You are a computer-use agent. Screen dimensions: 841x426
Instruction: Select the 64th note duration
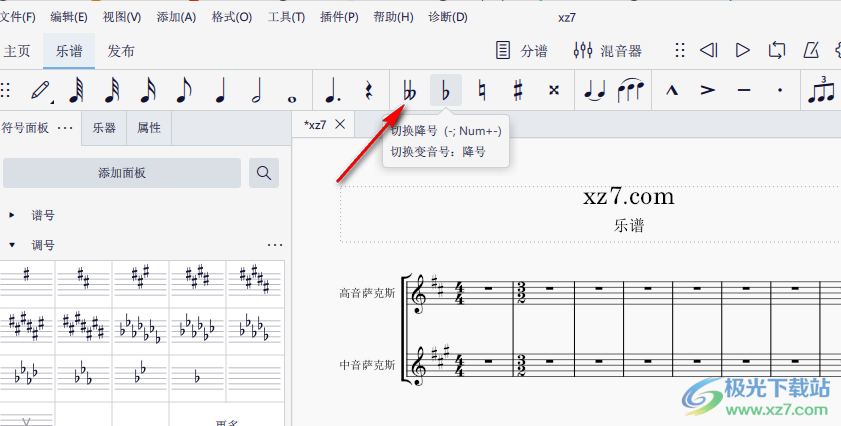pyautogui.click(x=76, y=90)
